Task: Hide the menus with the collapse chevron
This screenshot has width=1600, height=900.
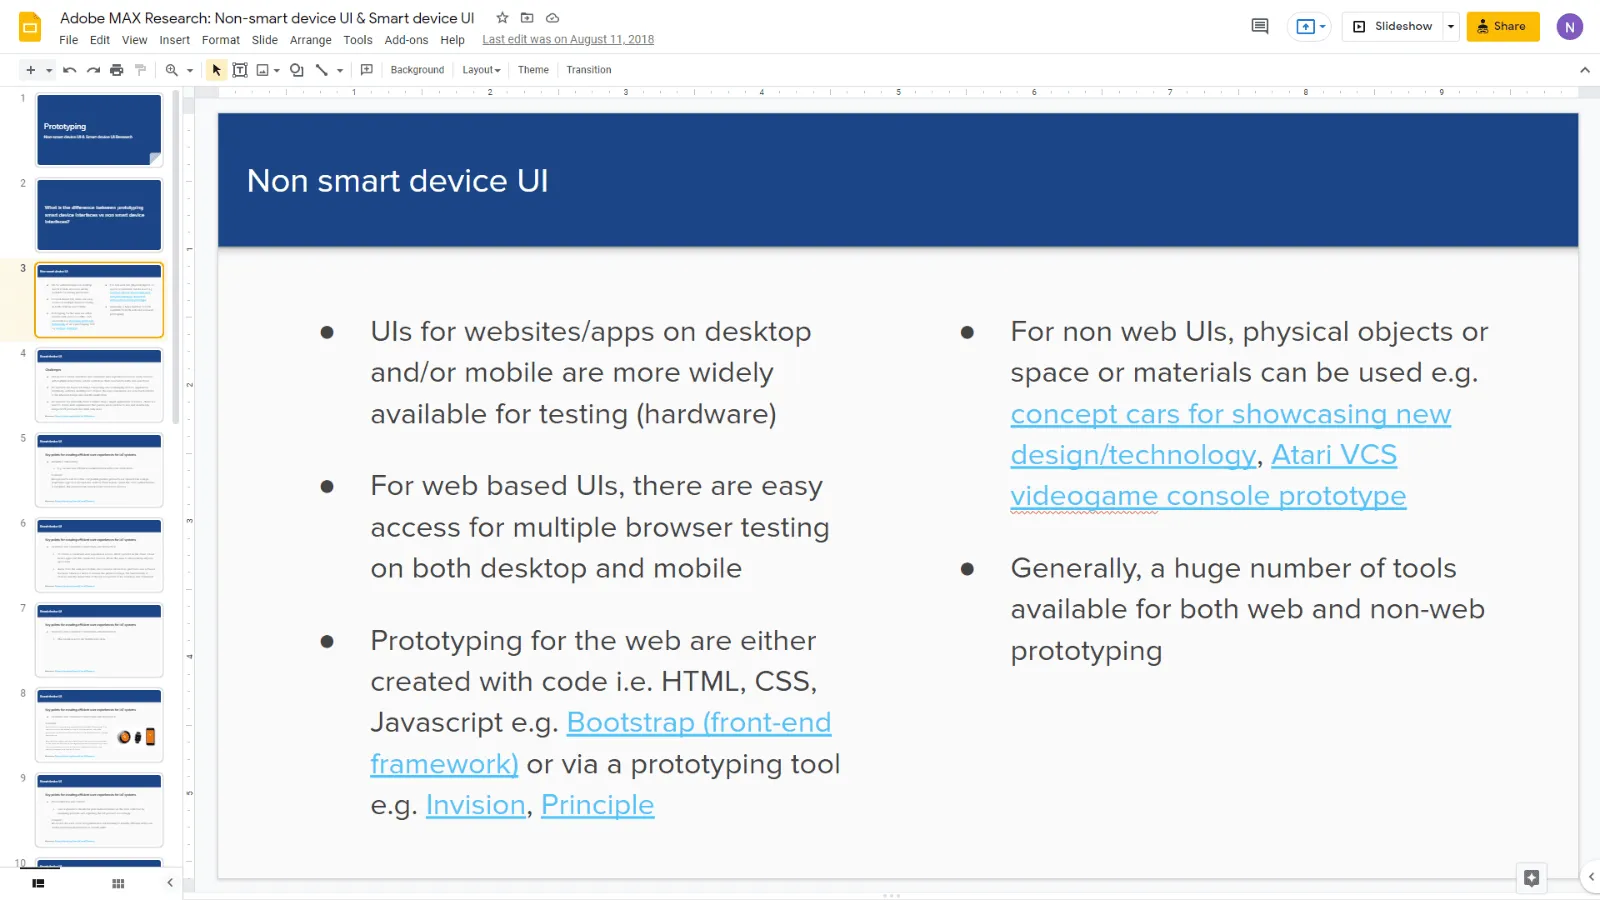Action: pyautogui.click(x=1585, y=70)
